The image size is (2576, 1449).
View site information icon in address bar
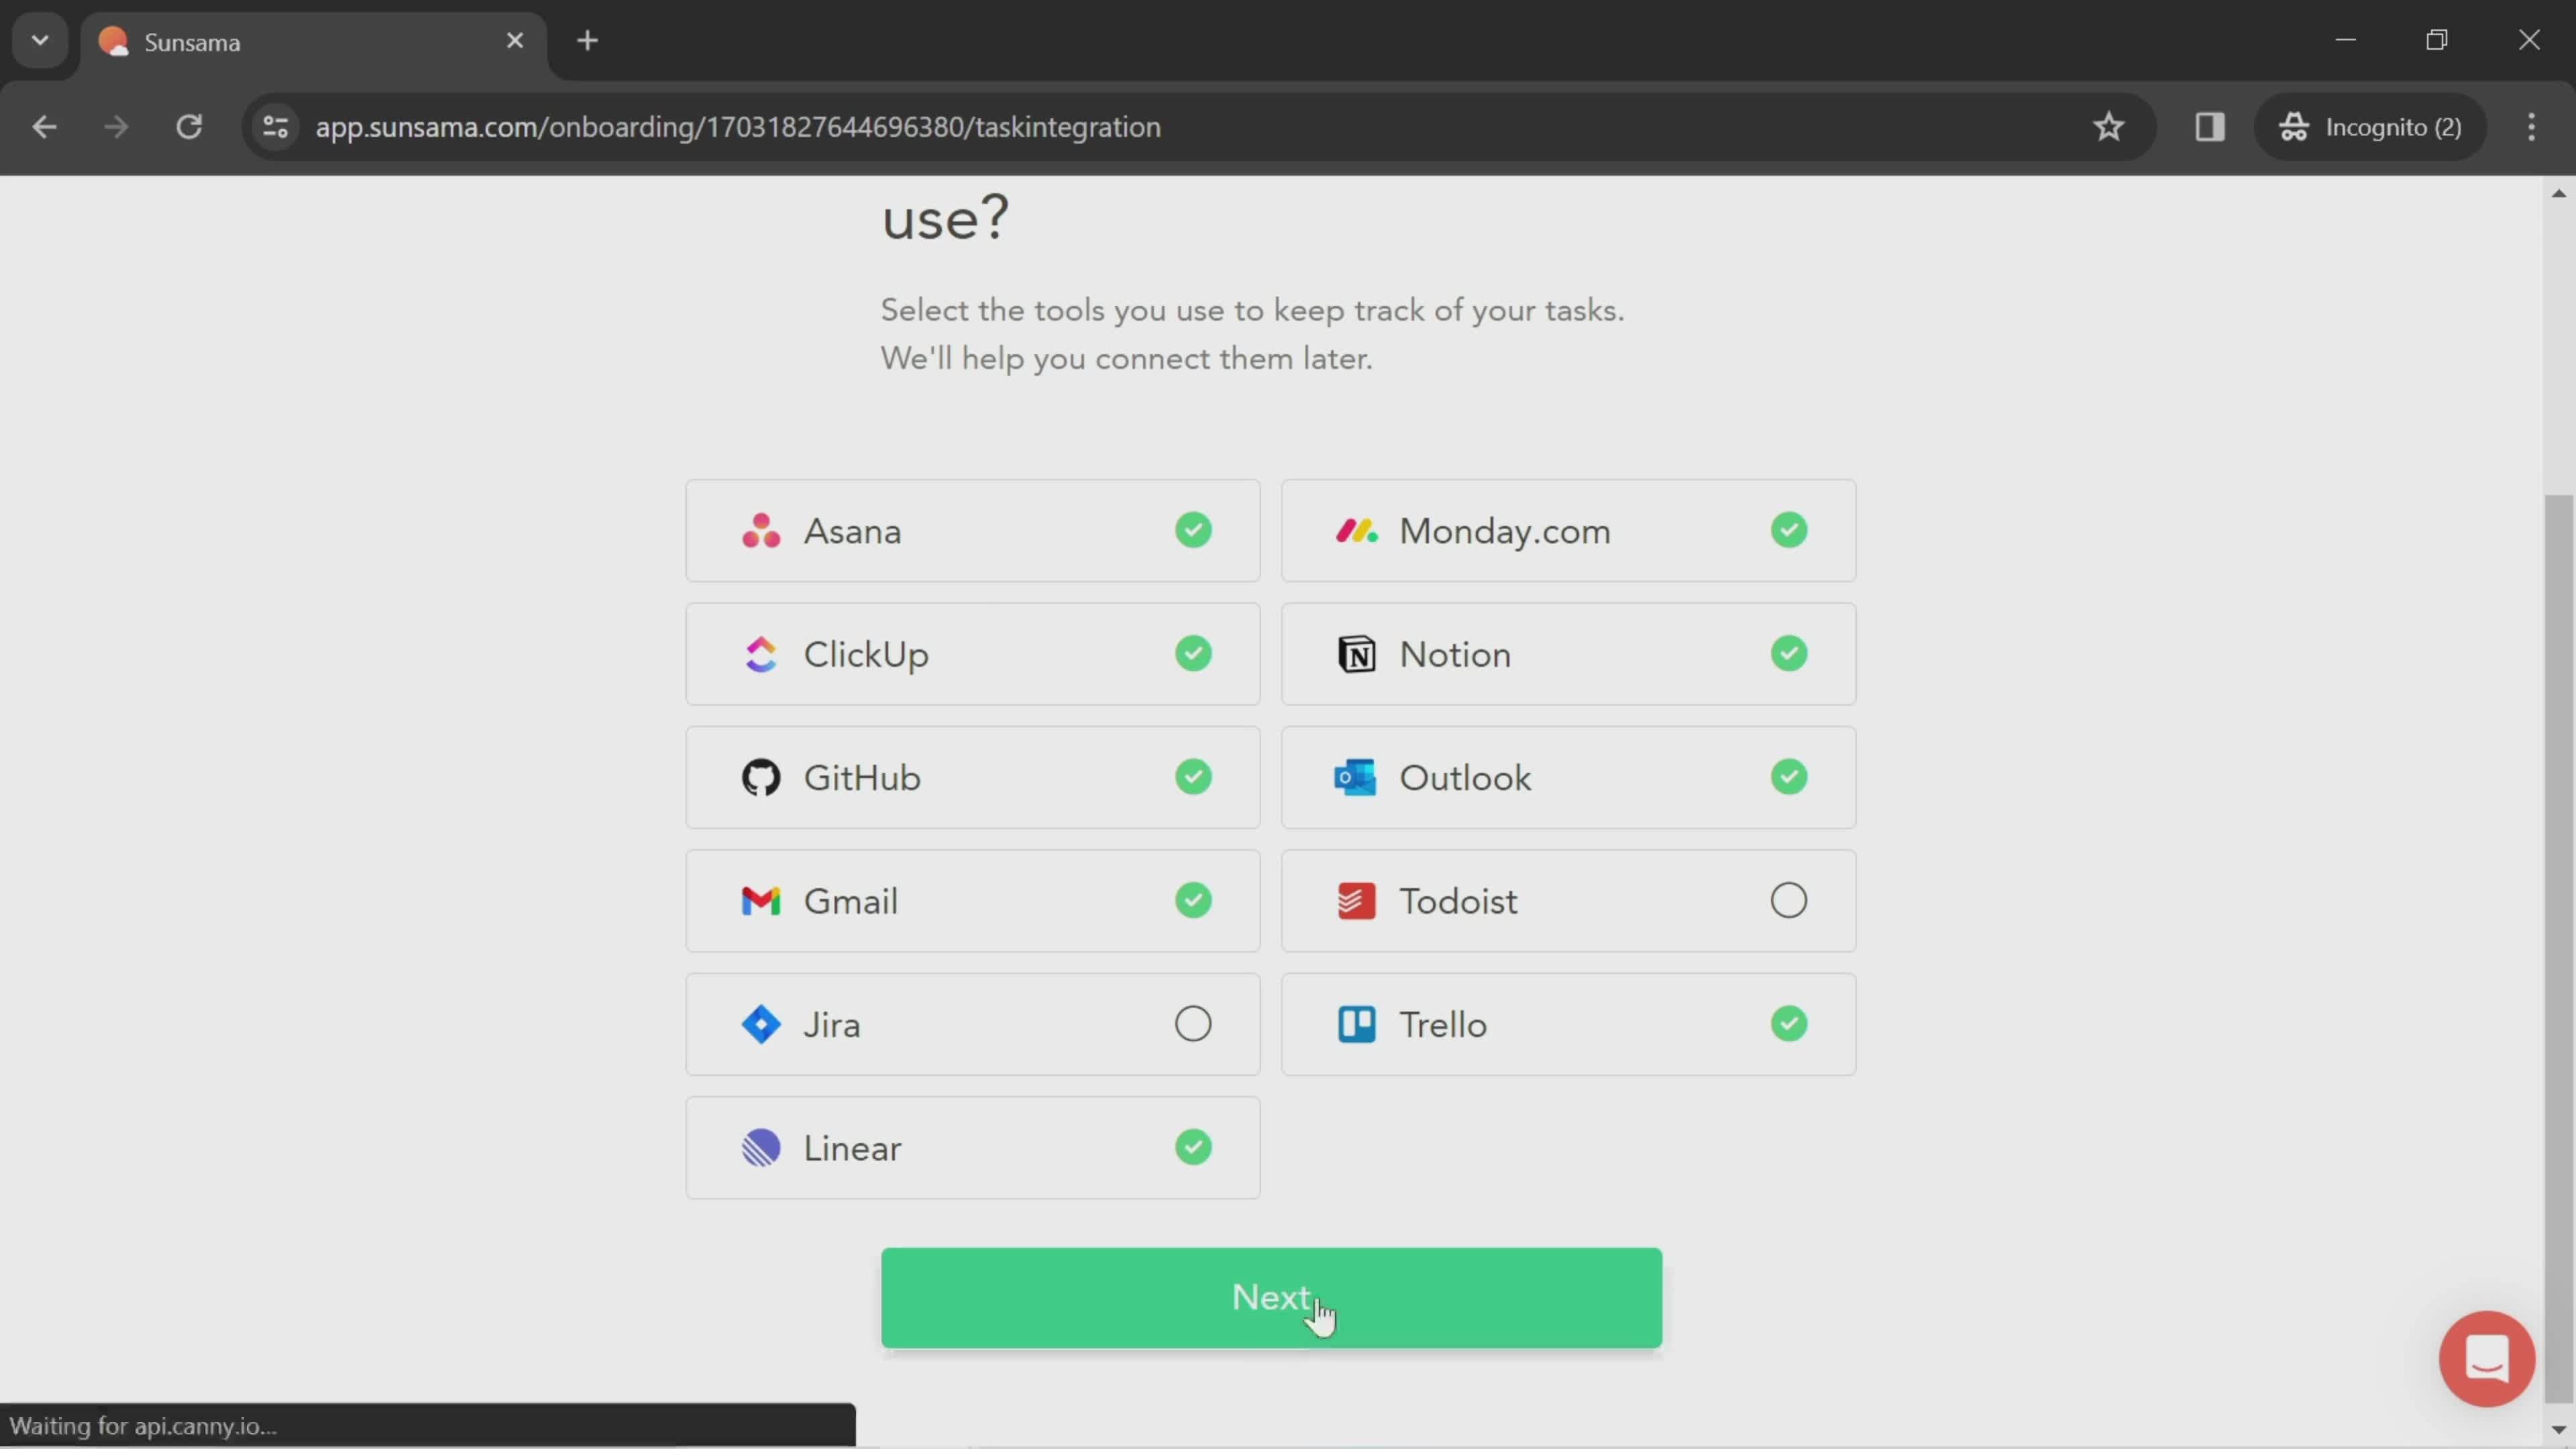pos(276,127)
